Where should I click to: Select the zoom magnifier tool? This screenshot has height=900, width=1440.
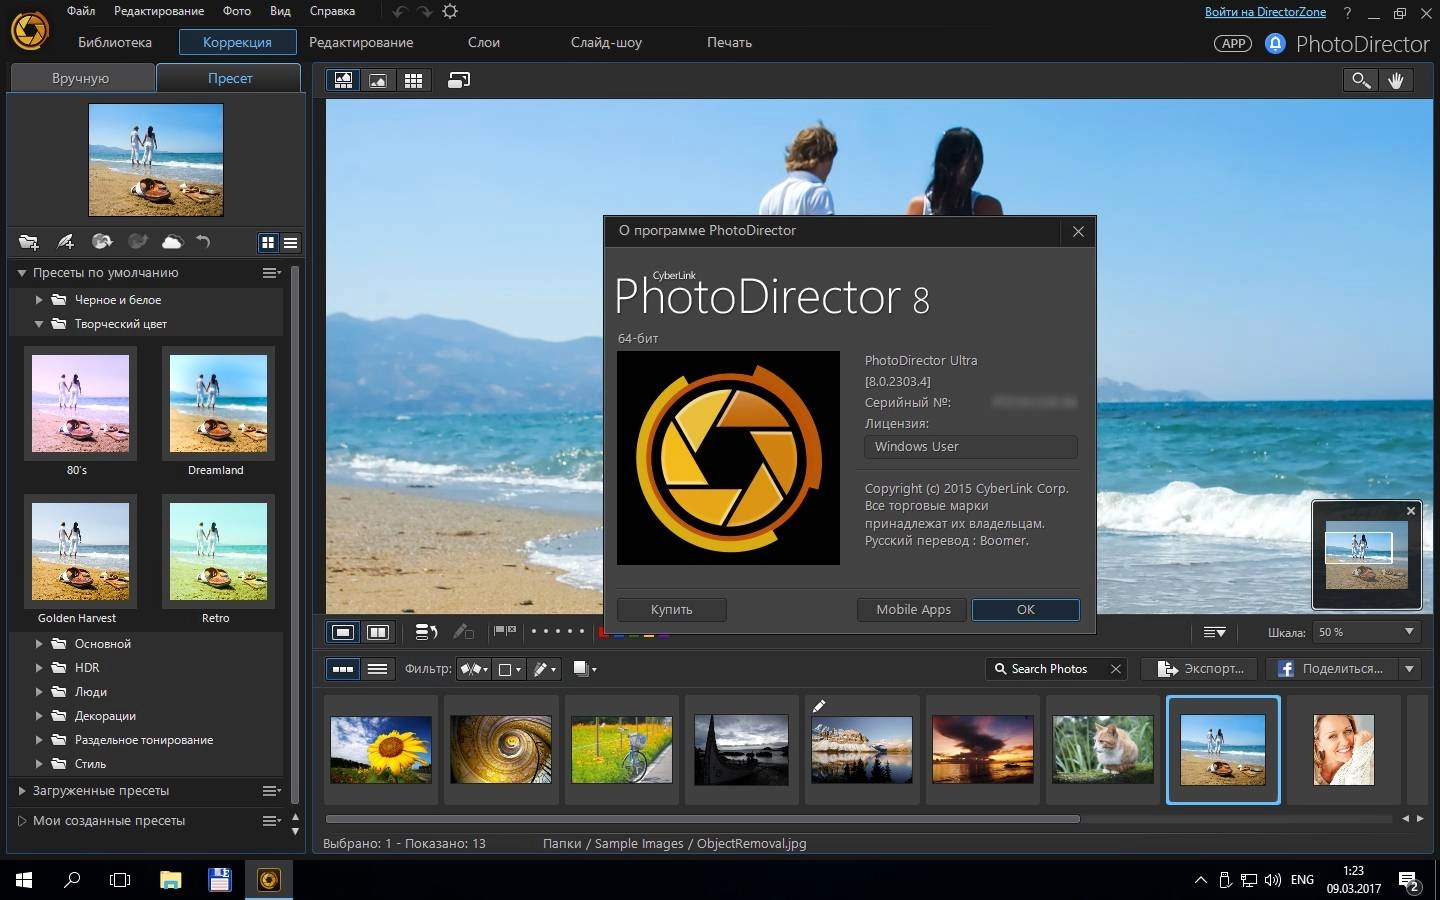(x=1361, y=80)
